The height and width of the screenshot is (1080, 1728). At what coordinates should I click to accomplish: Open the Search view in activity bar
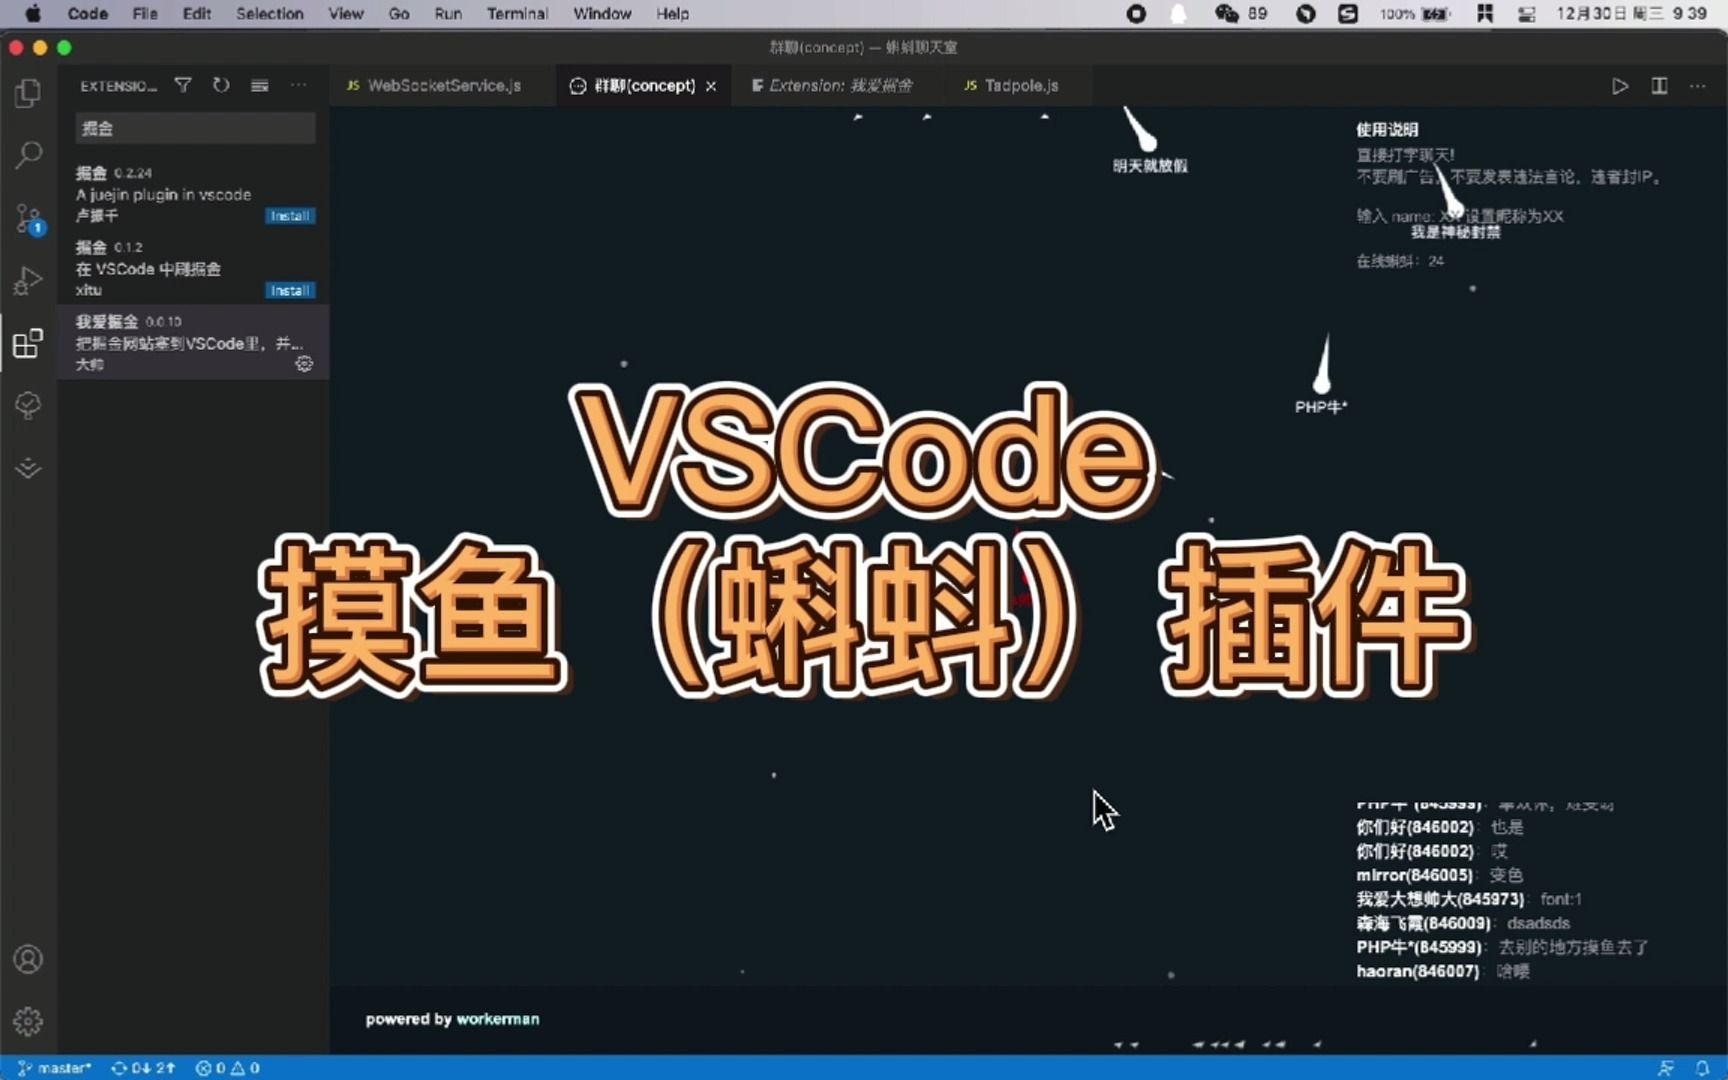(x=28, y=155)
